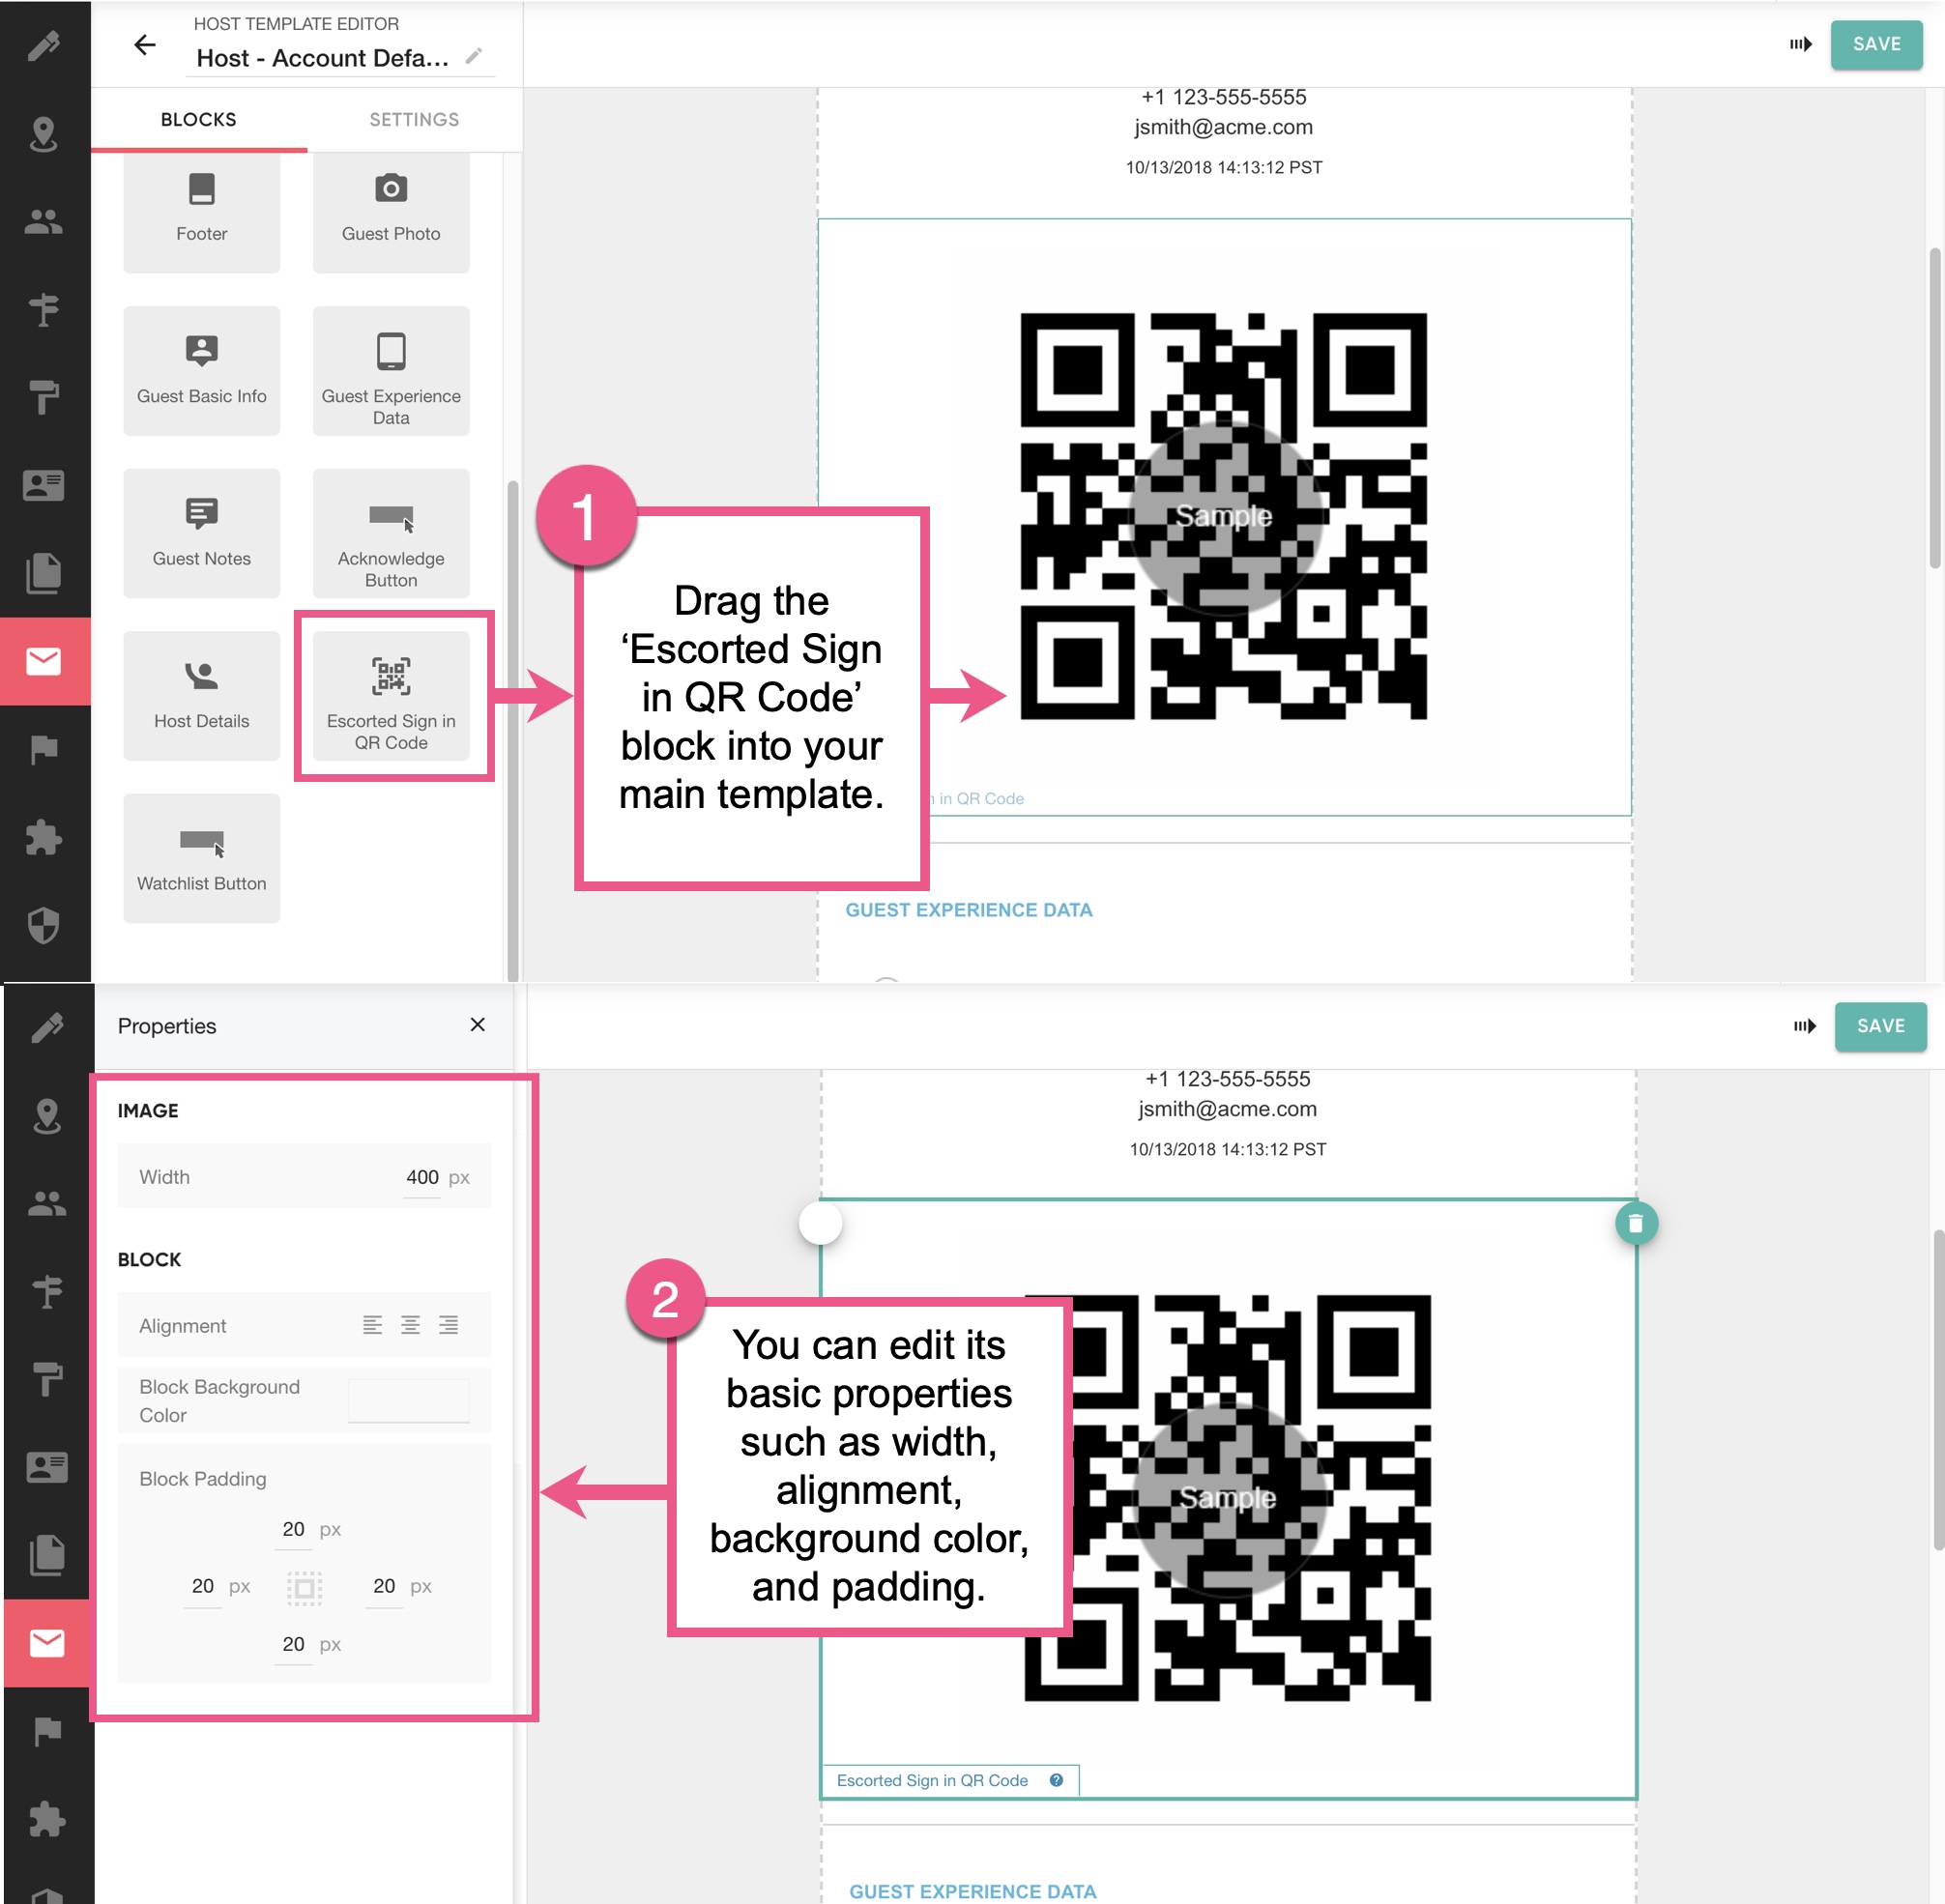The width and height of the screenshot is (1945, 1904).
Task: Close the Properties panel
Action: click(x=477, y=1025)
